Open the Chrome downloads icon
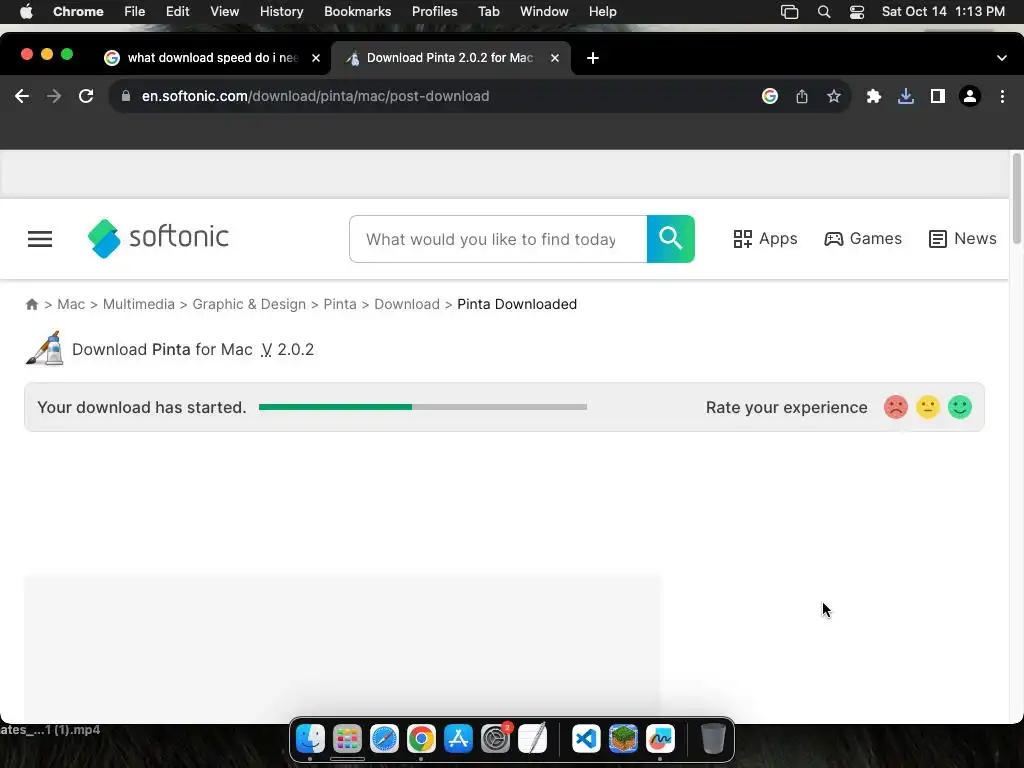The height and width of the screenshot is (768, 1024). click(905, 96)
